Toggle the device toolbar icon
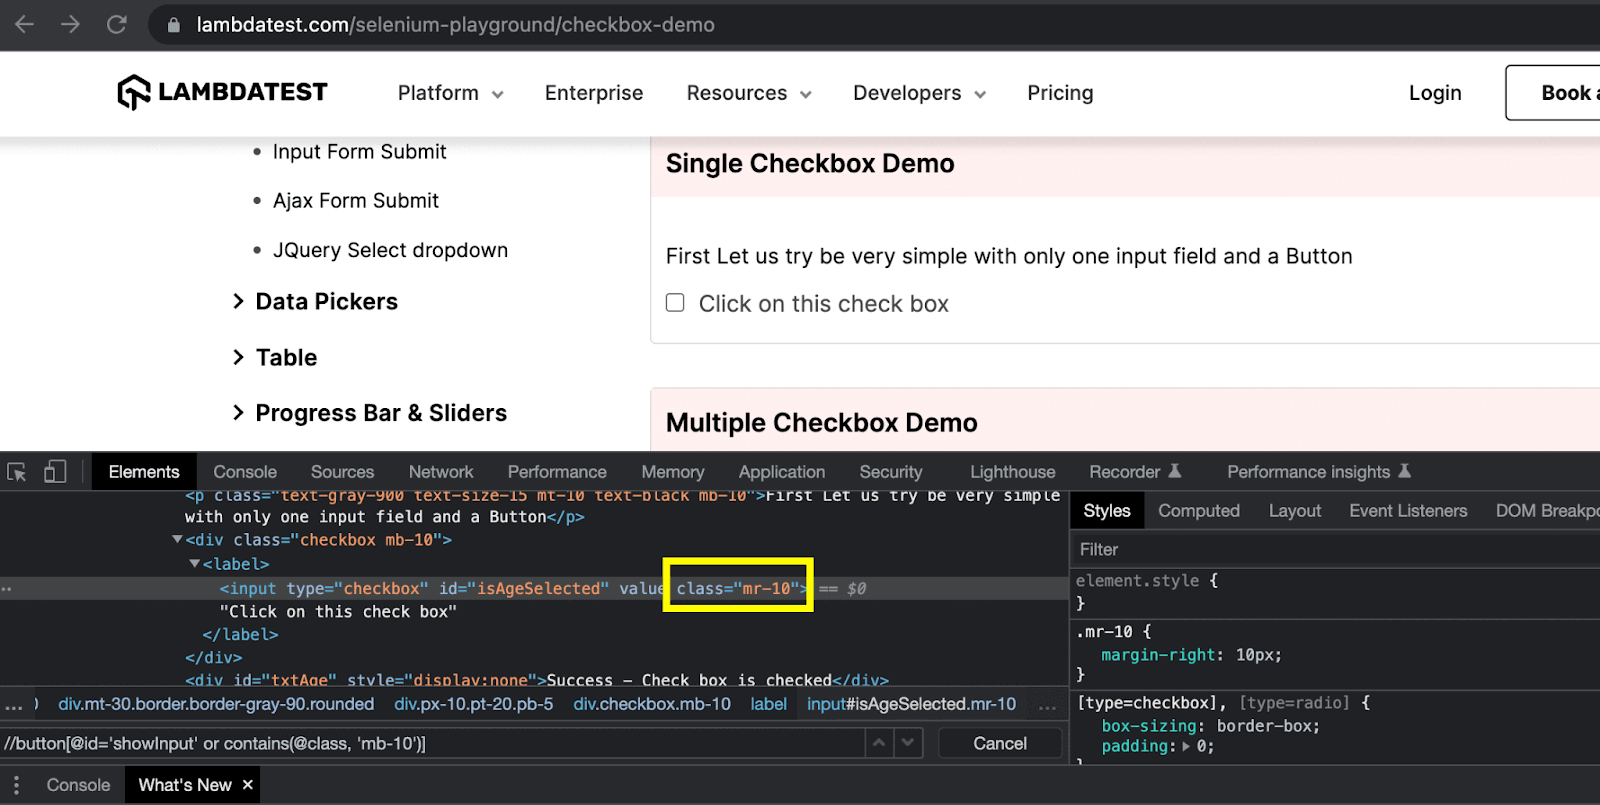 pos(55,472)
